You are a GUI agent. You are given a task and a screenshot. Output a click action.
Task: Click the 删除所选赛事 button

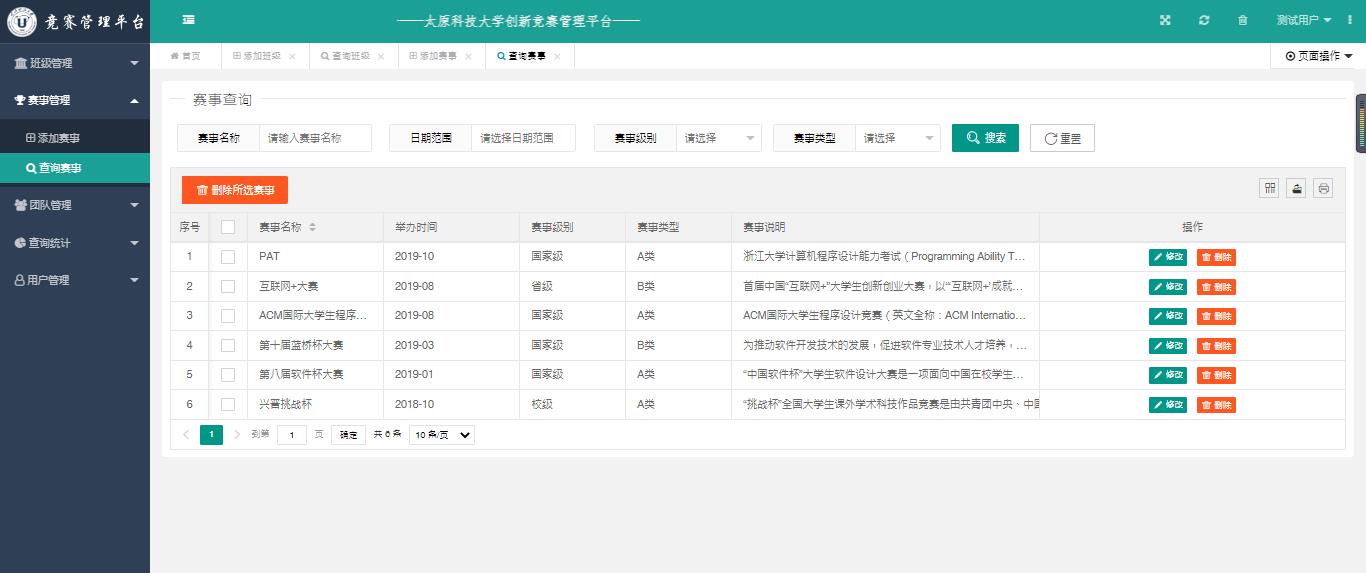click(x=235, y=190)
